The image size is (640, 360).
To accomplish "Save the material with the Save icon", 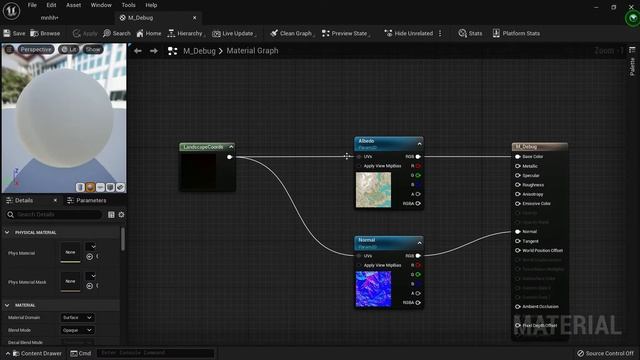I will [x=14, y=33].
